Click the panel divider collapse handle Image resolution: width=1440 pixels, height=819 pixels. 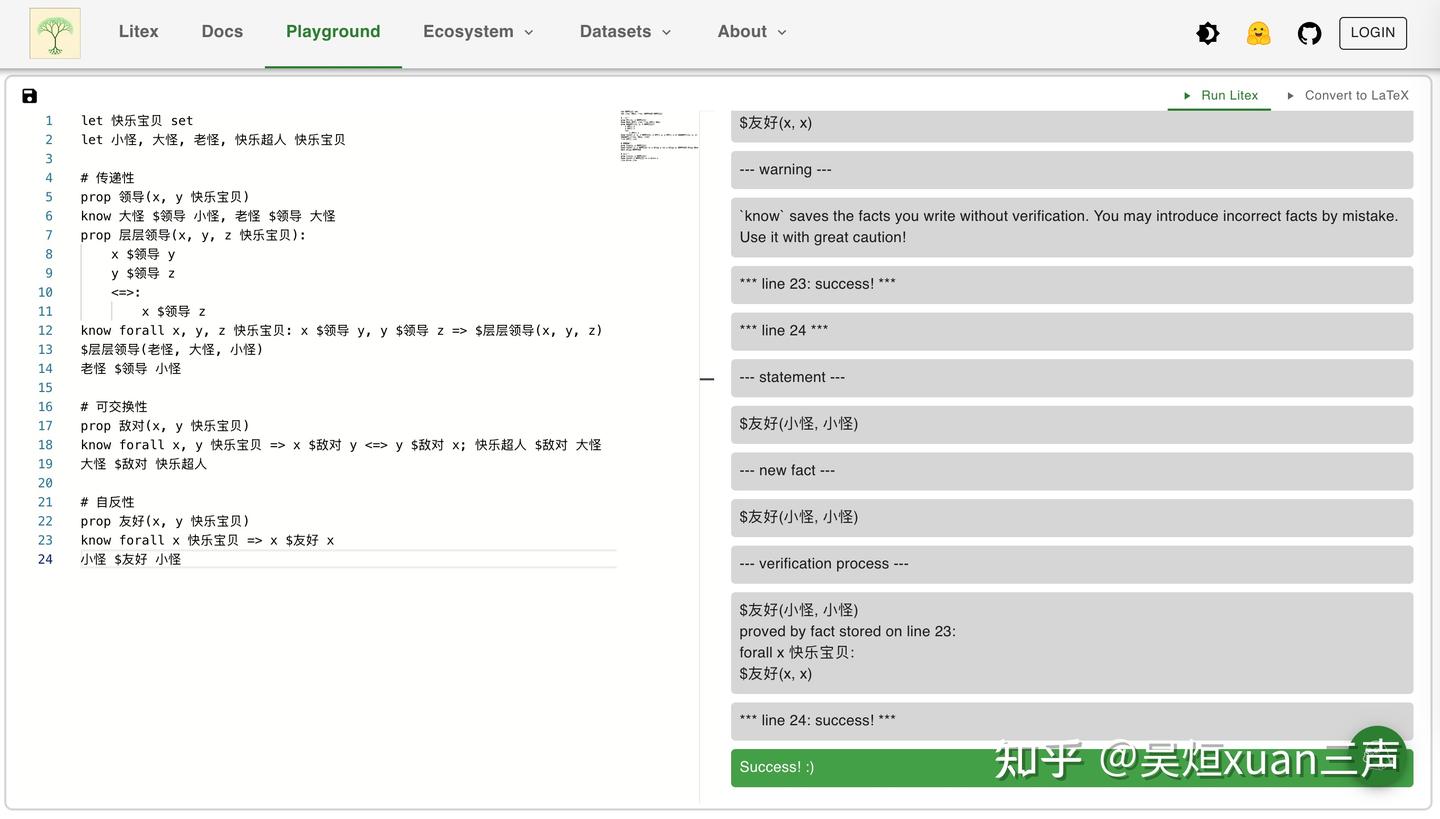(x=707, y=379)
